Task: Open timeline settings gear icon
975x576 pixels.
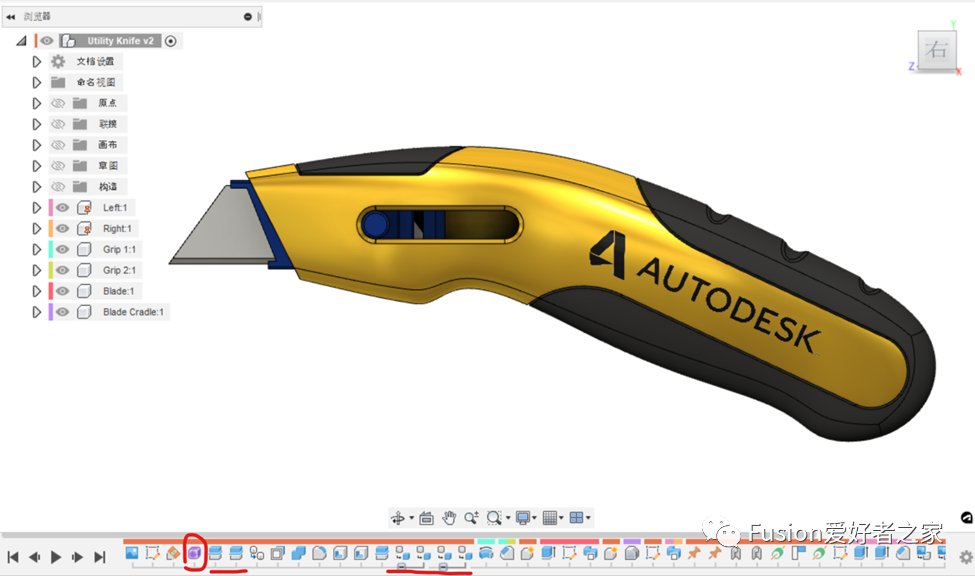Action: [x=965, y=557]
